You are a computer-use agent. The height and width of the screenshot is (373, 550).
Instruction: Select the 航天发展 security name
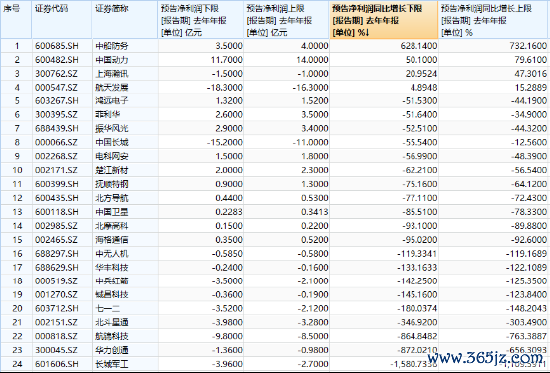[x=112, y=87]
